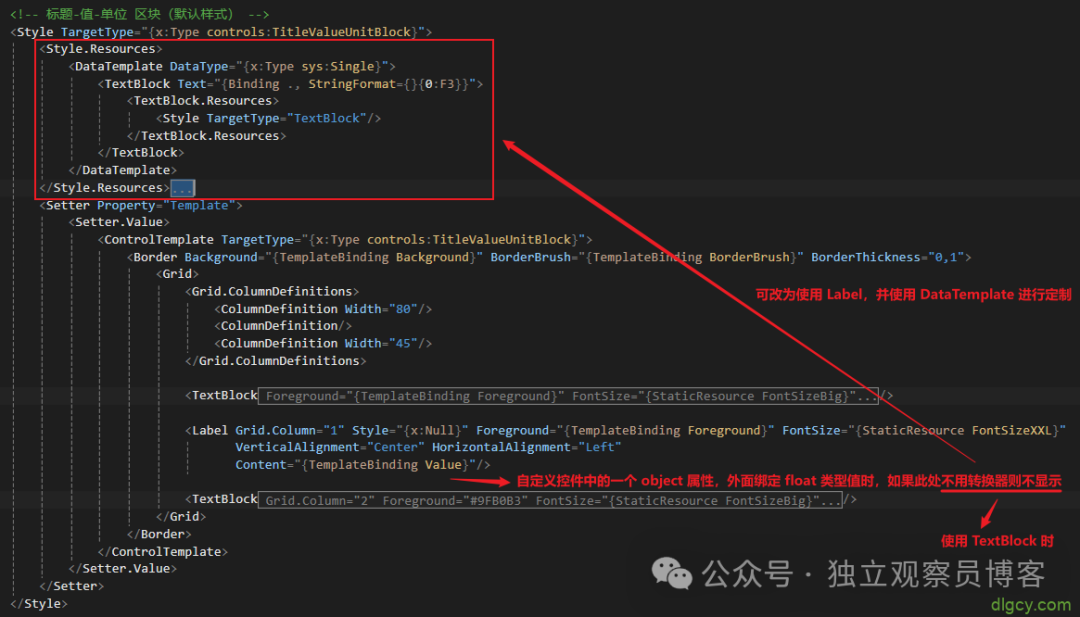This screenshot has width=1080, height=617.
Task: Click the closing </Border> tag
Action: (159, 534)
